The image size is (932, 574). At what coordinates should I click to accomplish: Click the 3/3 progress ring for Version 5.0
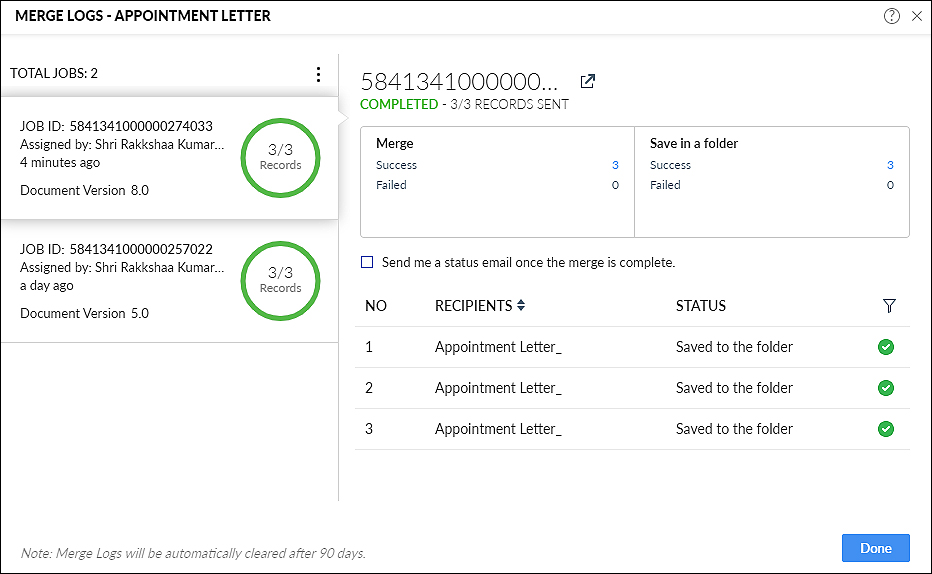[x=281, y=281]
